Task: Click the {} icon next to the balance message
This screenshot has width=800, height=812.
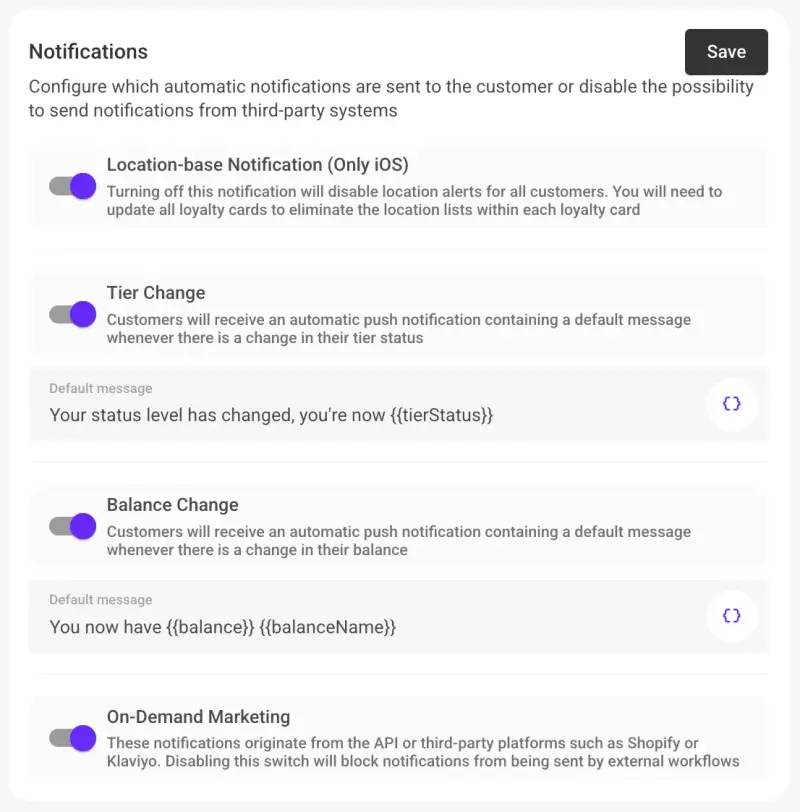Action: point(732,616)
